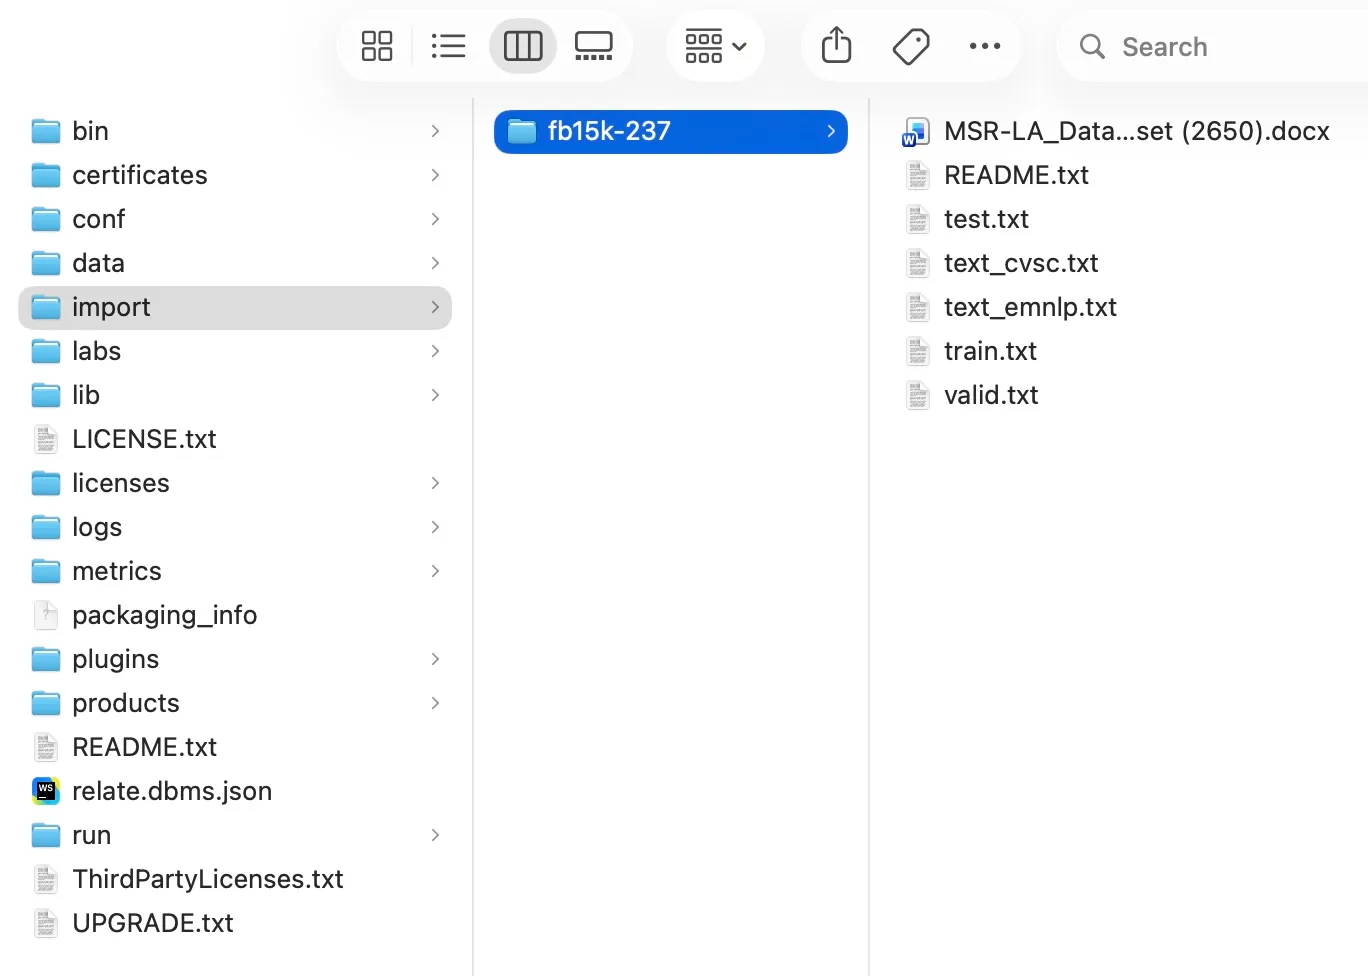This screenshot has height=976, width=1368.
Task: Switch to icon grid view
Action: tap(377, 46)
